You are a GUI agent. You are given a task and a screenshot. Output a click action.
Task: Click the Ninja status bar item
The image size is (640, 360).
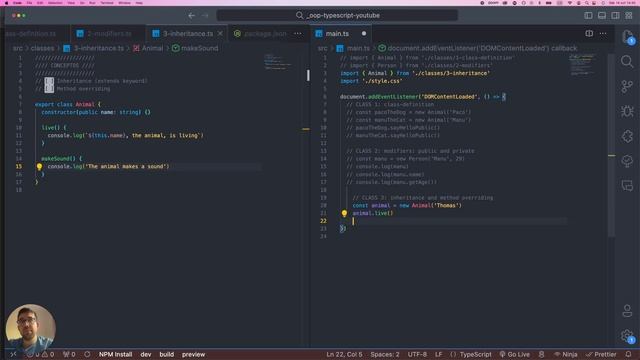[x=566, y=354]
